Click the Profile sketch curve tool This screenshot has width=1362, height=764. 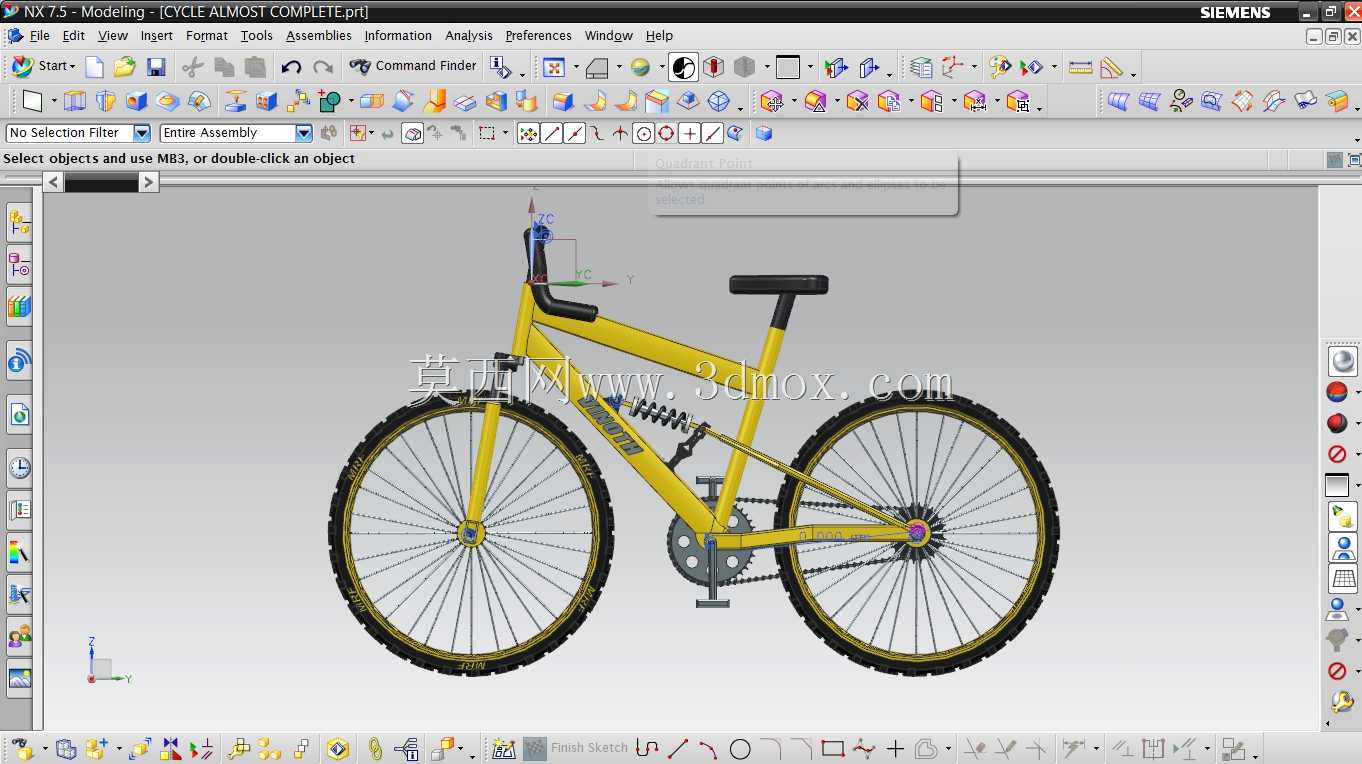(647, 748)
